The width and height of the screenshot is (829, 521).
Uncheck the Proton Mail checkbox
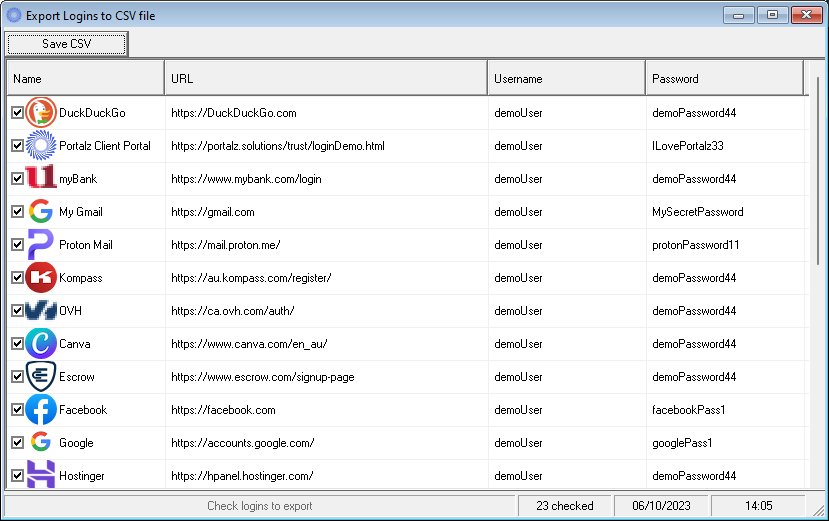point(17,244)
